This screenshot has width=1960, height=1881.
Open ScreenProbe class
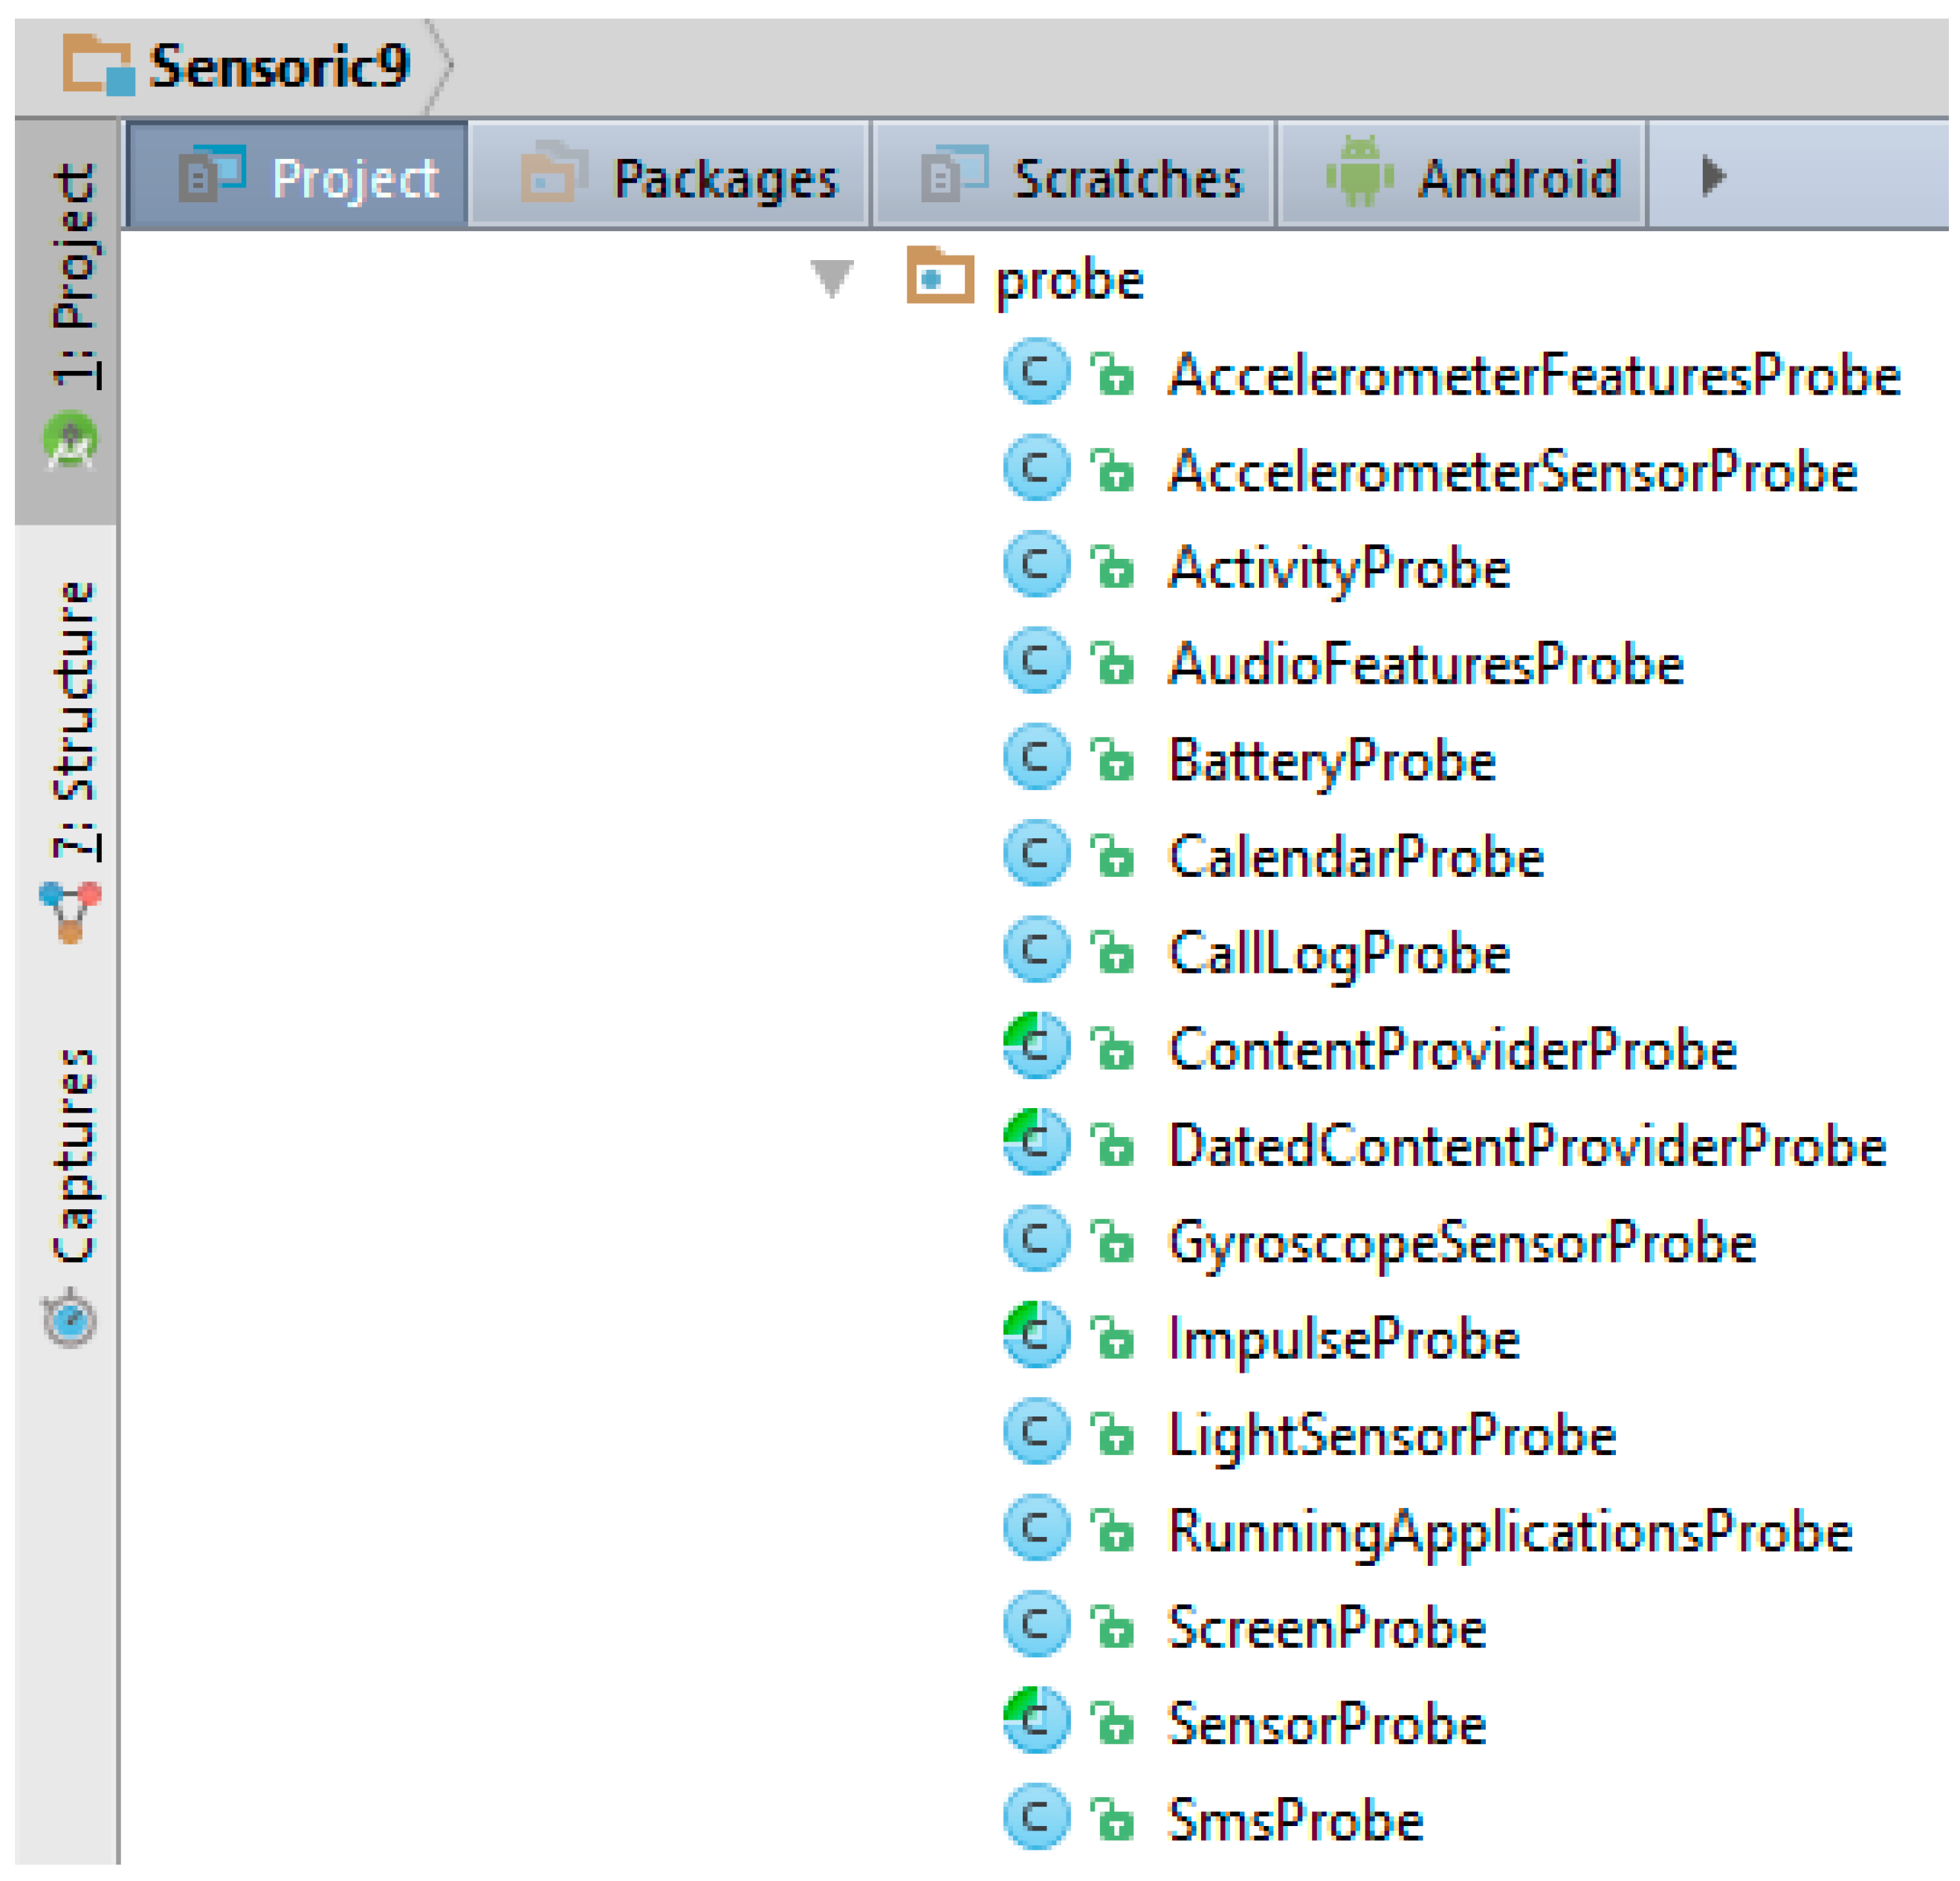pos(1327,1629)
